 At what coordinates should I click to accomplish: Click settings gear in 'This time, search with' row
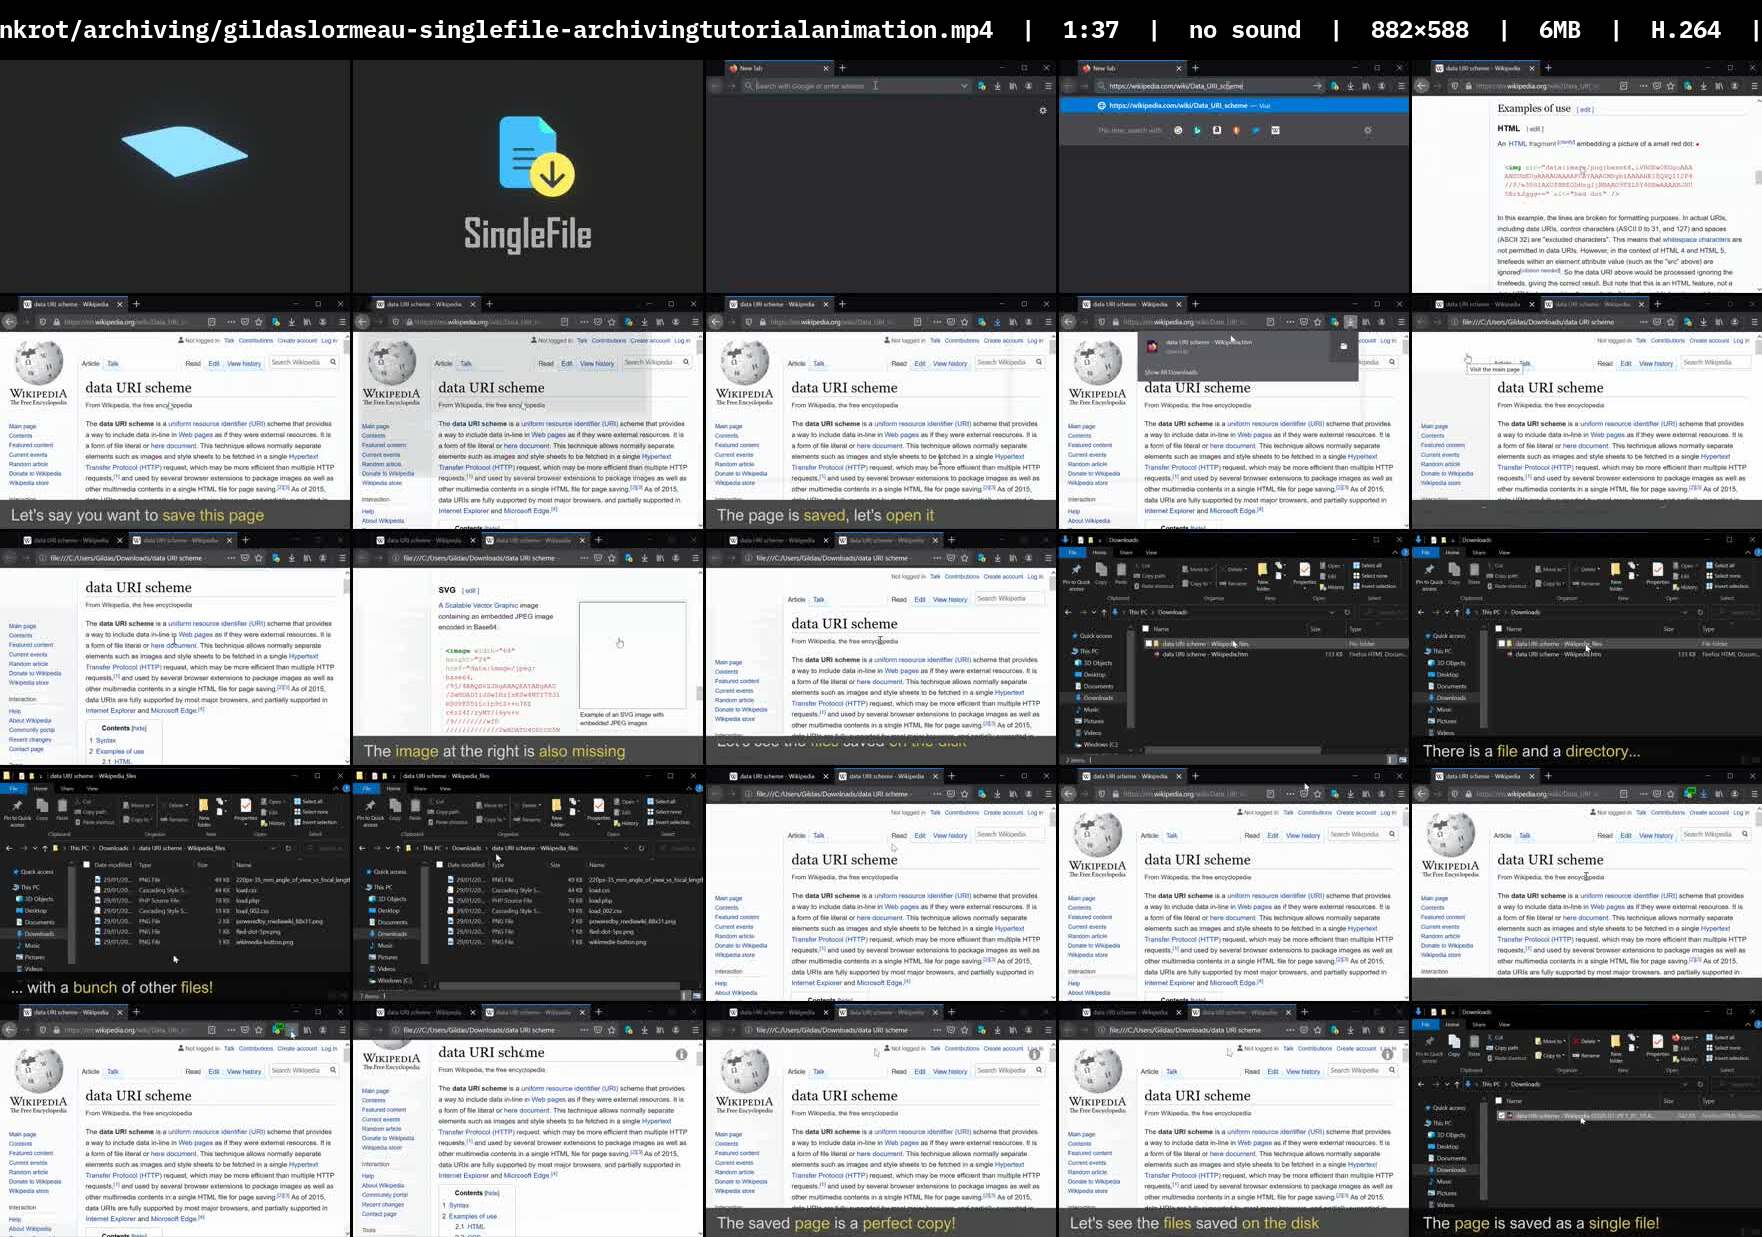1368,130
